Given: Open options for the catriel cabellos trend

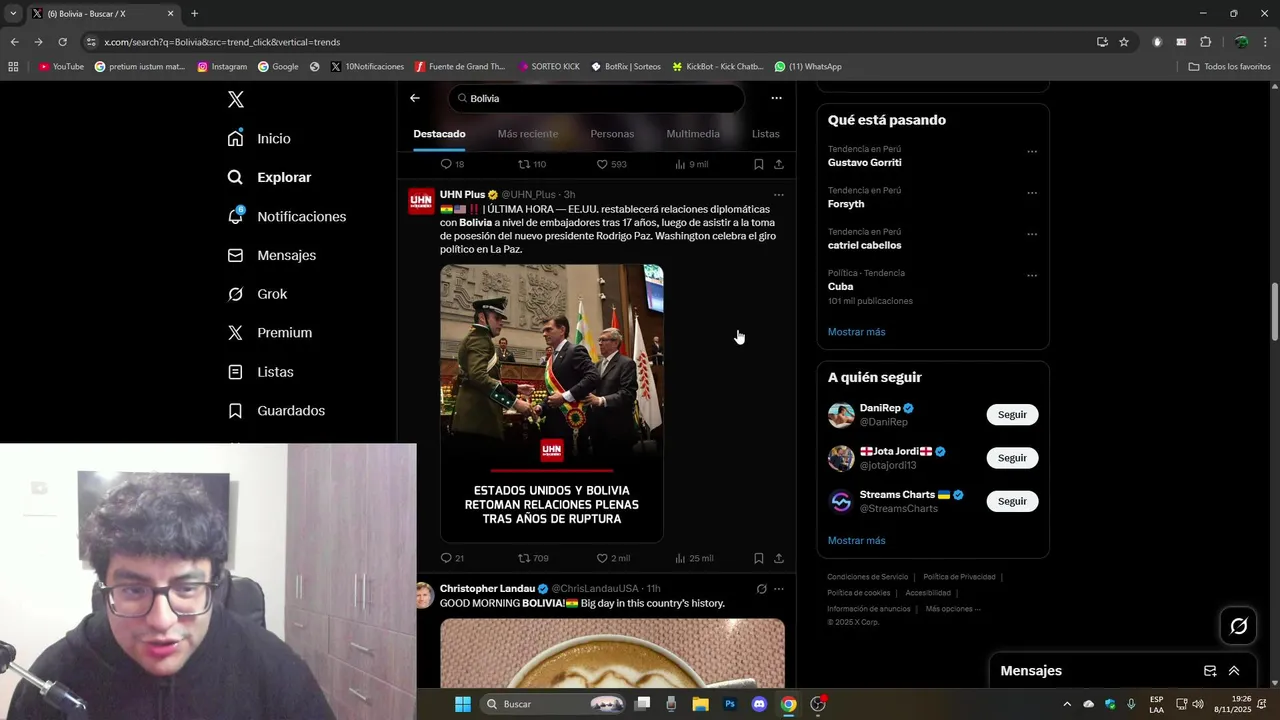Looking at the screenshot, I should click(x=1032, y=234).
